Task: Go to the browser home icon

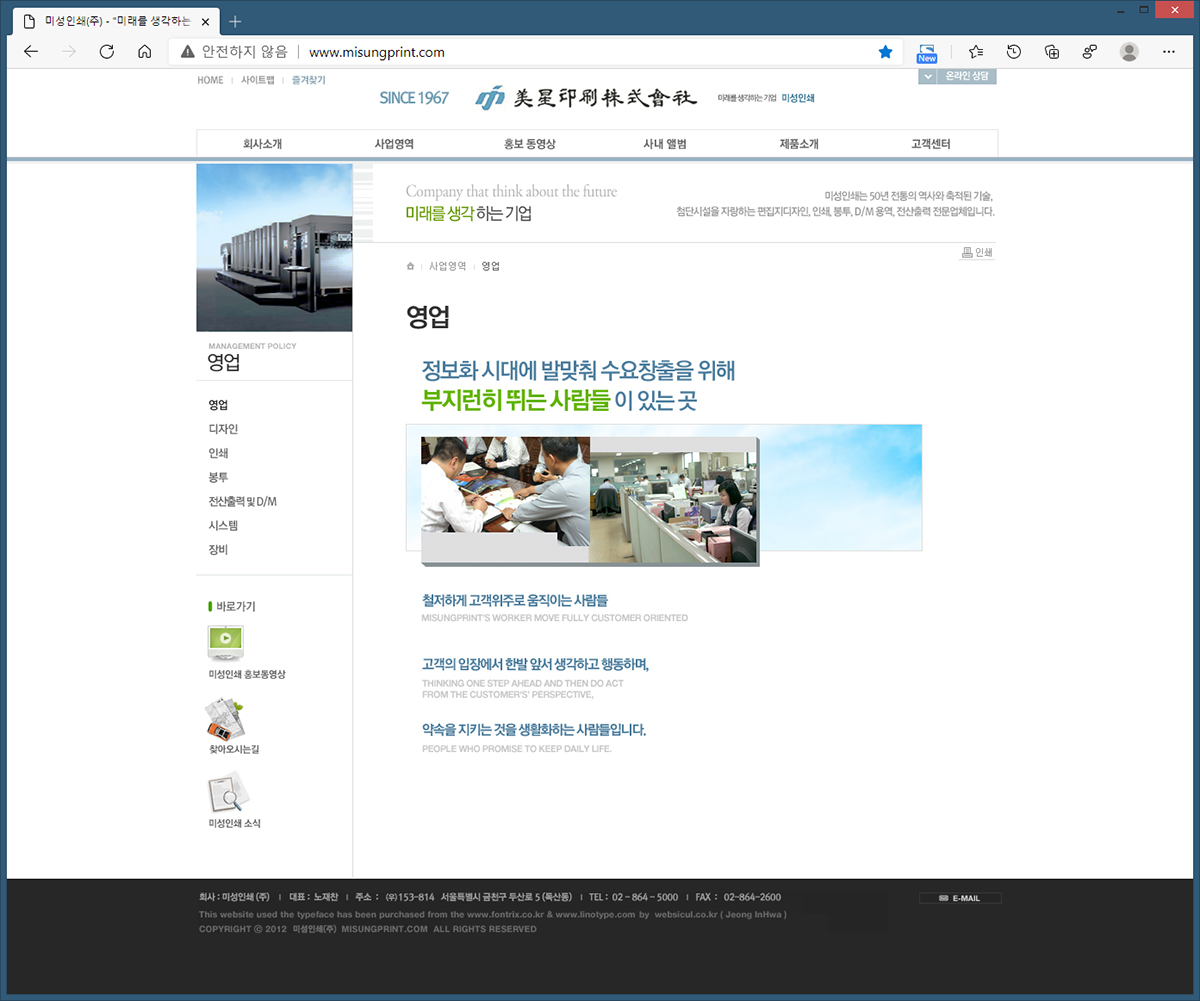Action: click(x=145, y=52)
